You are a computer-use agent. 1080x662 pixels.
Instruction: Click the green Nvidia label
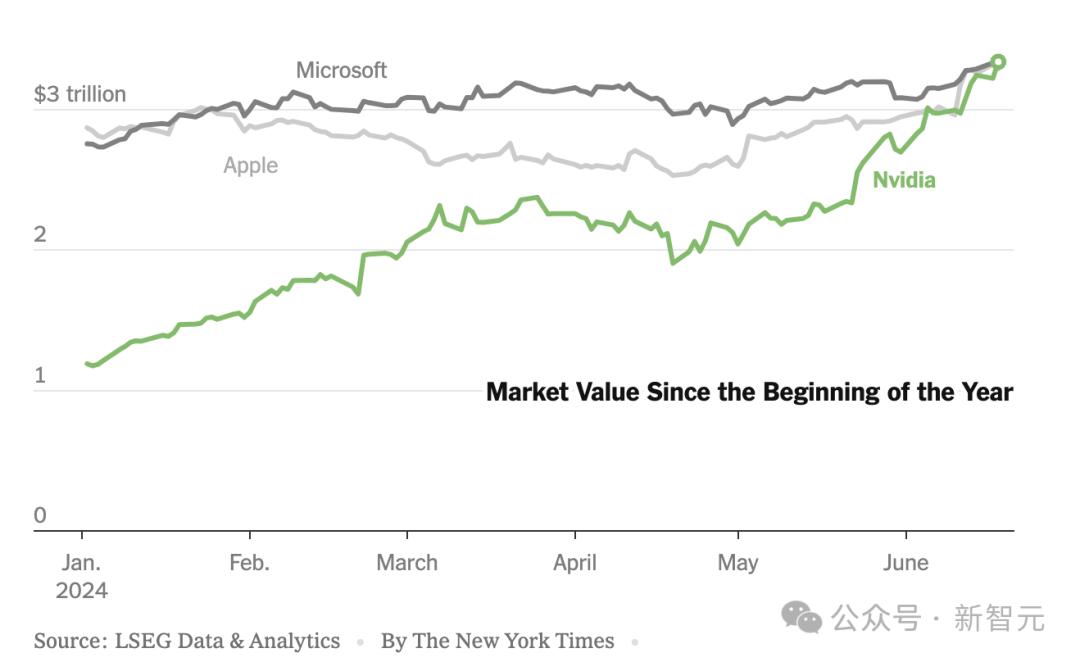904,180
